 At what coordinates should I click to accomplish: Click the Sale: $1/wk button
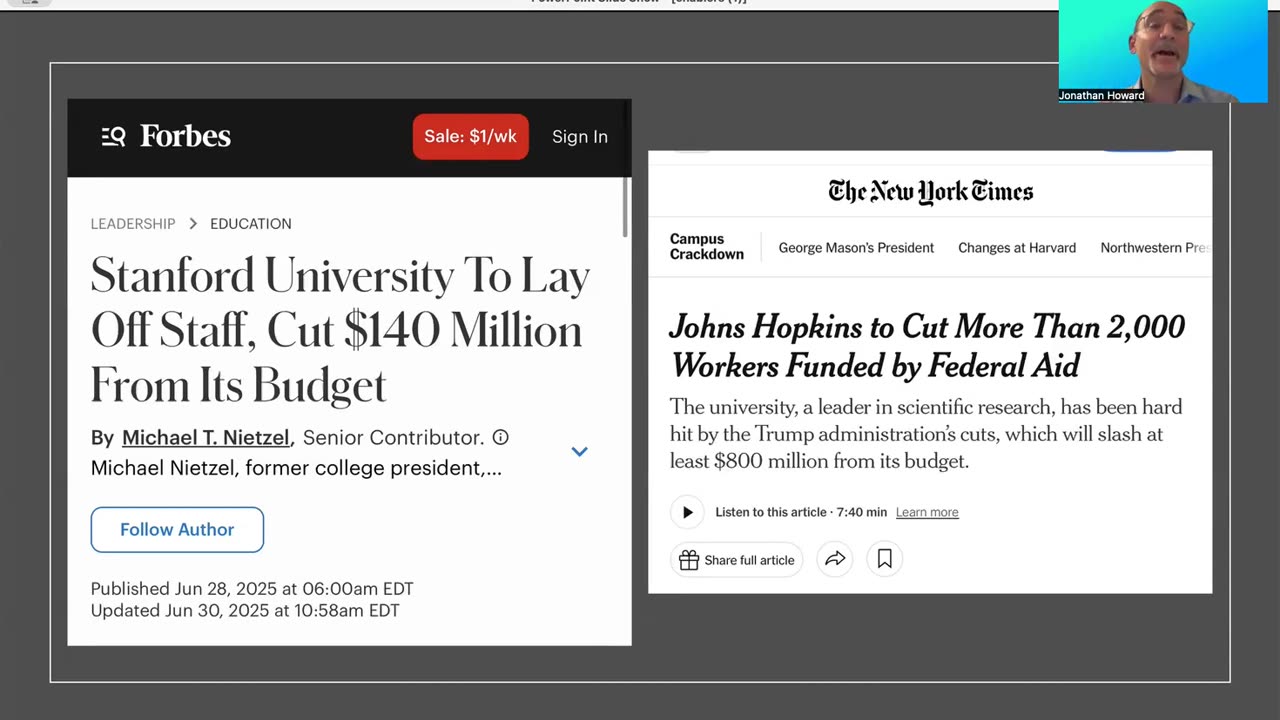click(x=470, y=137)
